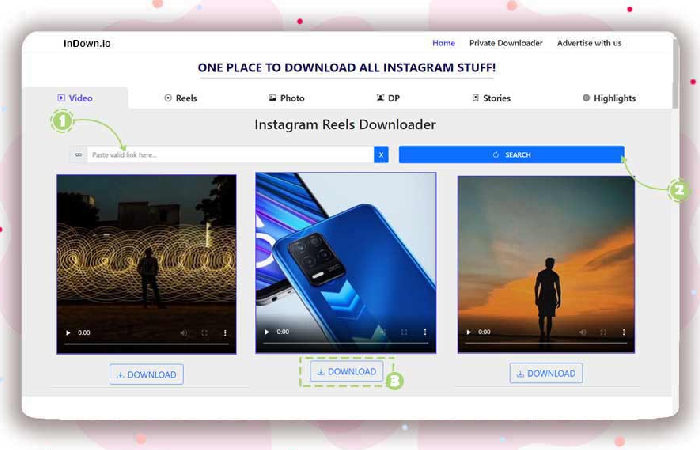This screenshot has height=450, width=700.
Task: Open more options on blue phone video
Action: 425,332
